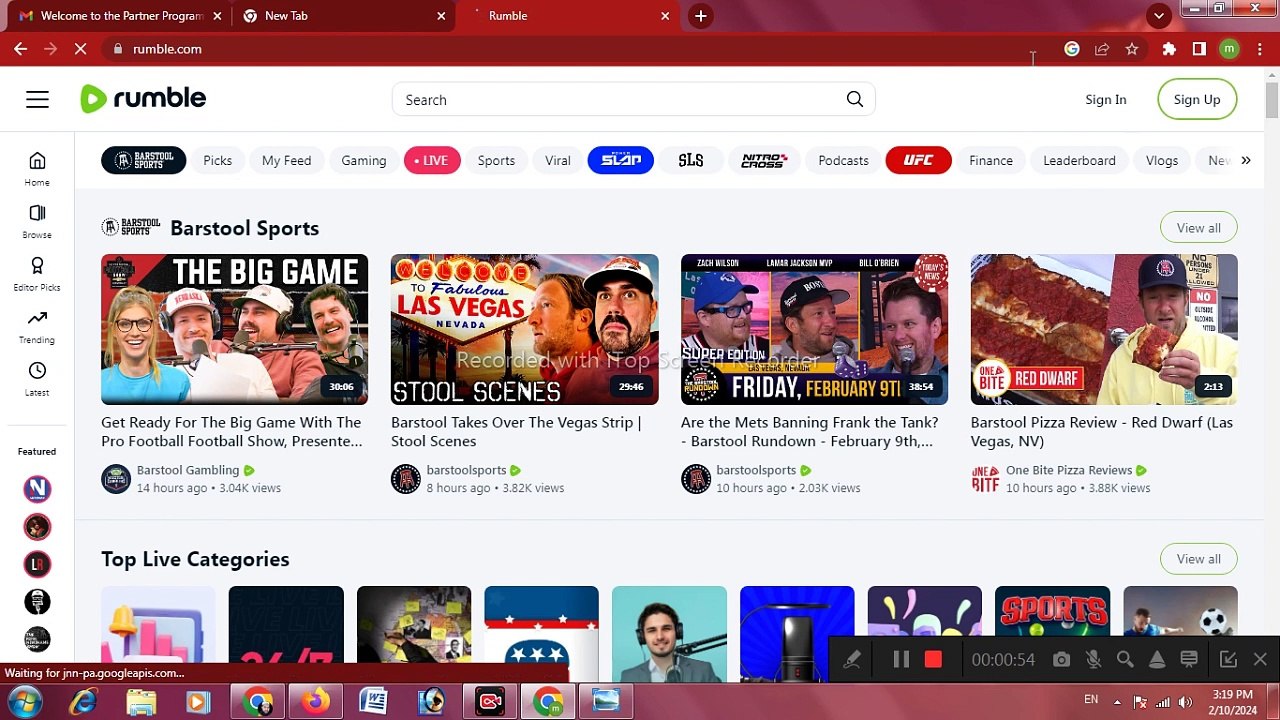Screen dimensions: 1280x720
Task: Play The Big Game video thumbnail
Action: (x=234, y=329)
